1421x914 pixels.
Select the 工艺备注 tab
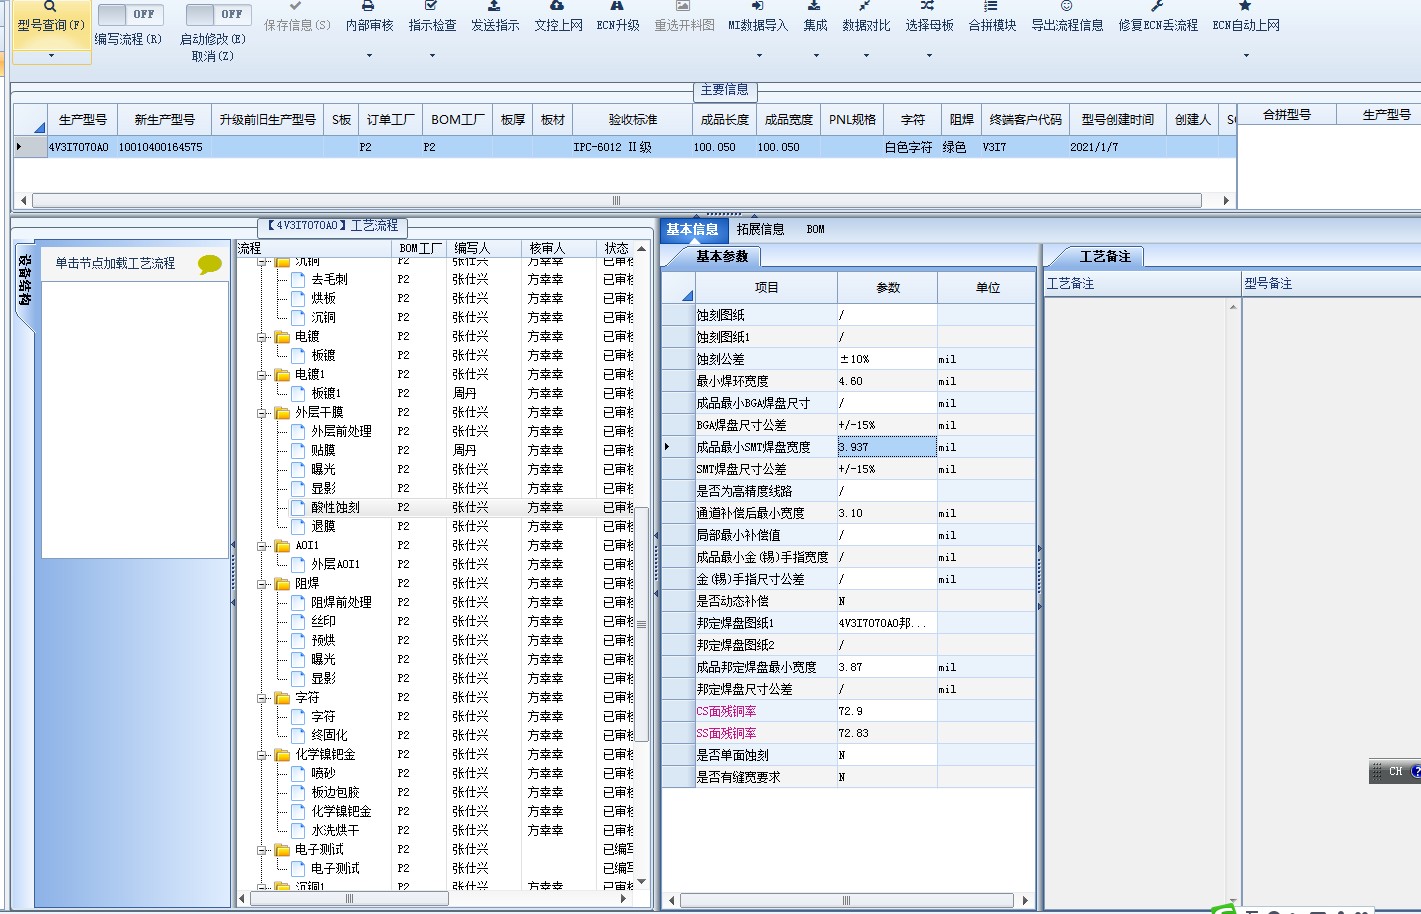[1105, 257]
